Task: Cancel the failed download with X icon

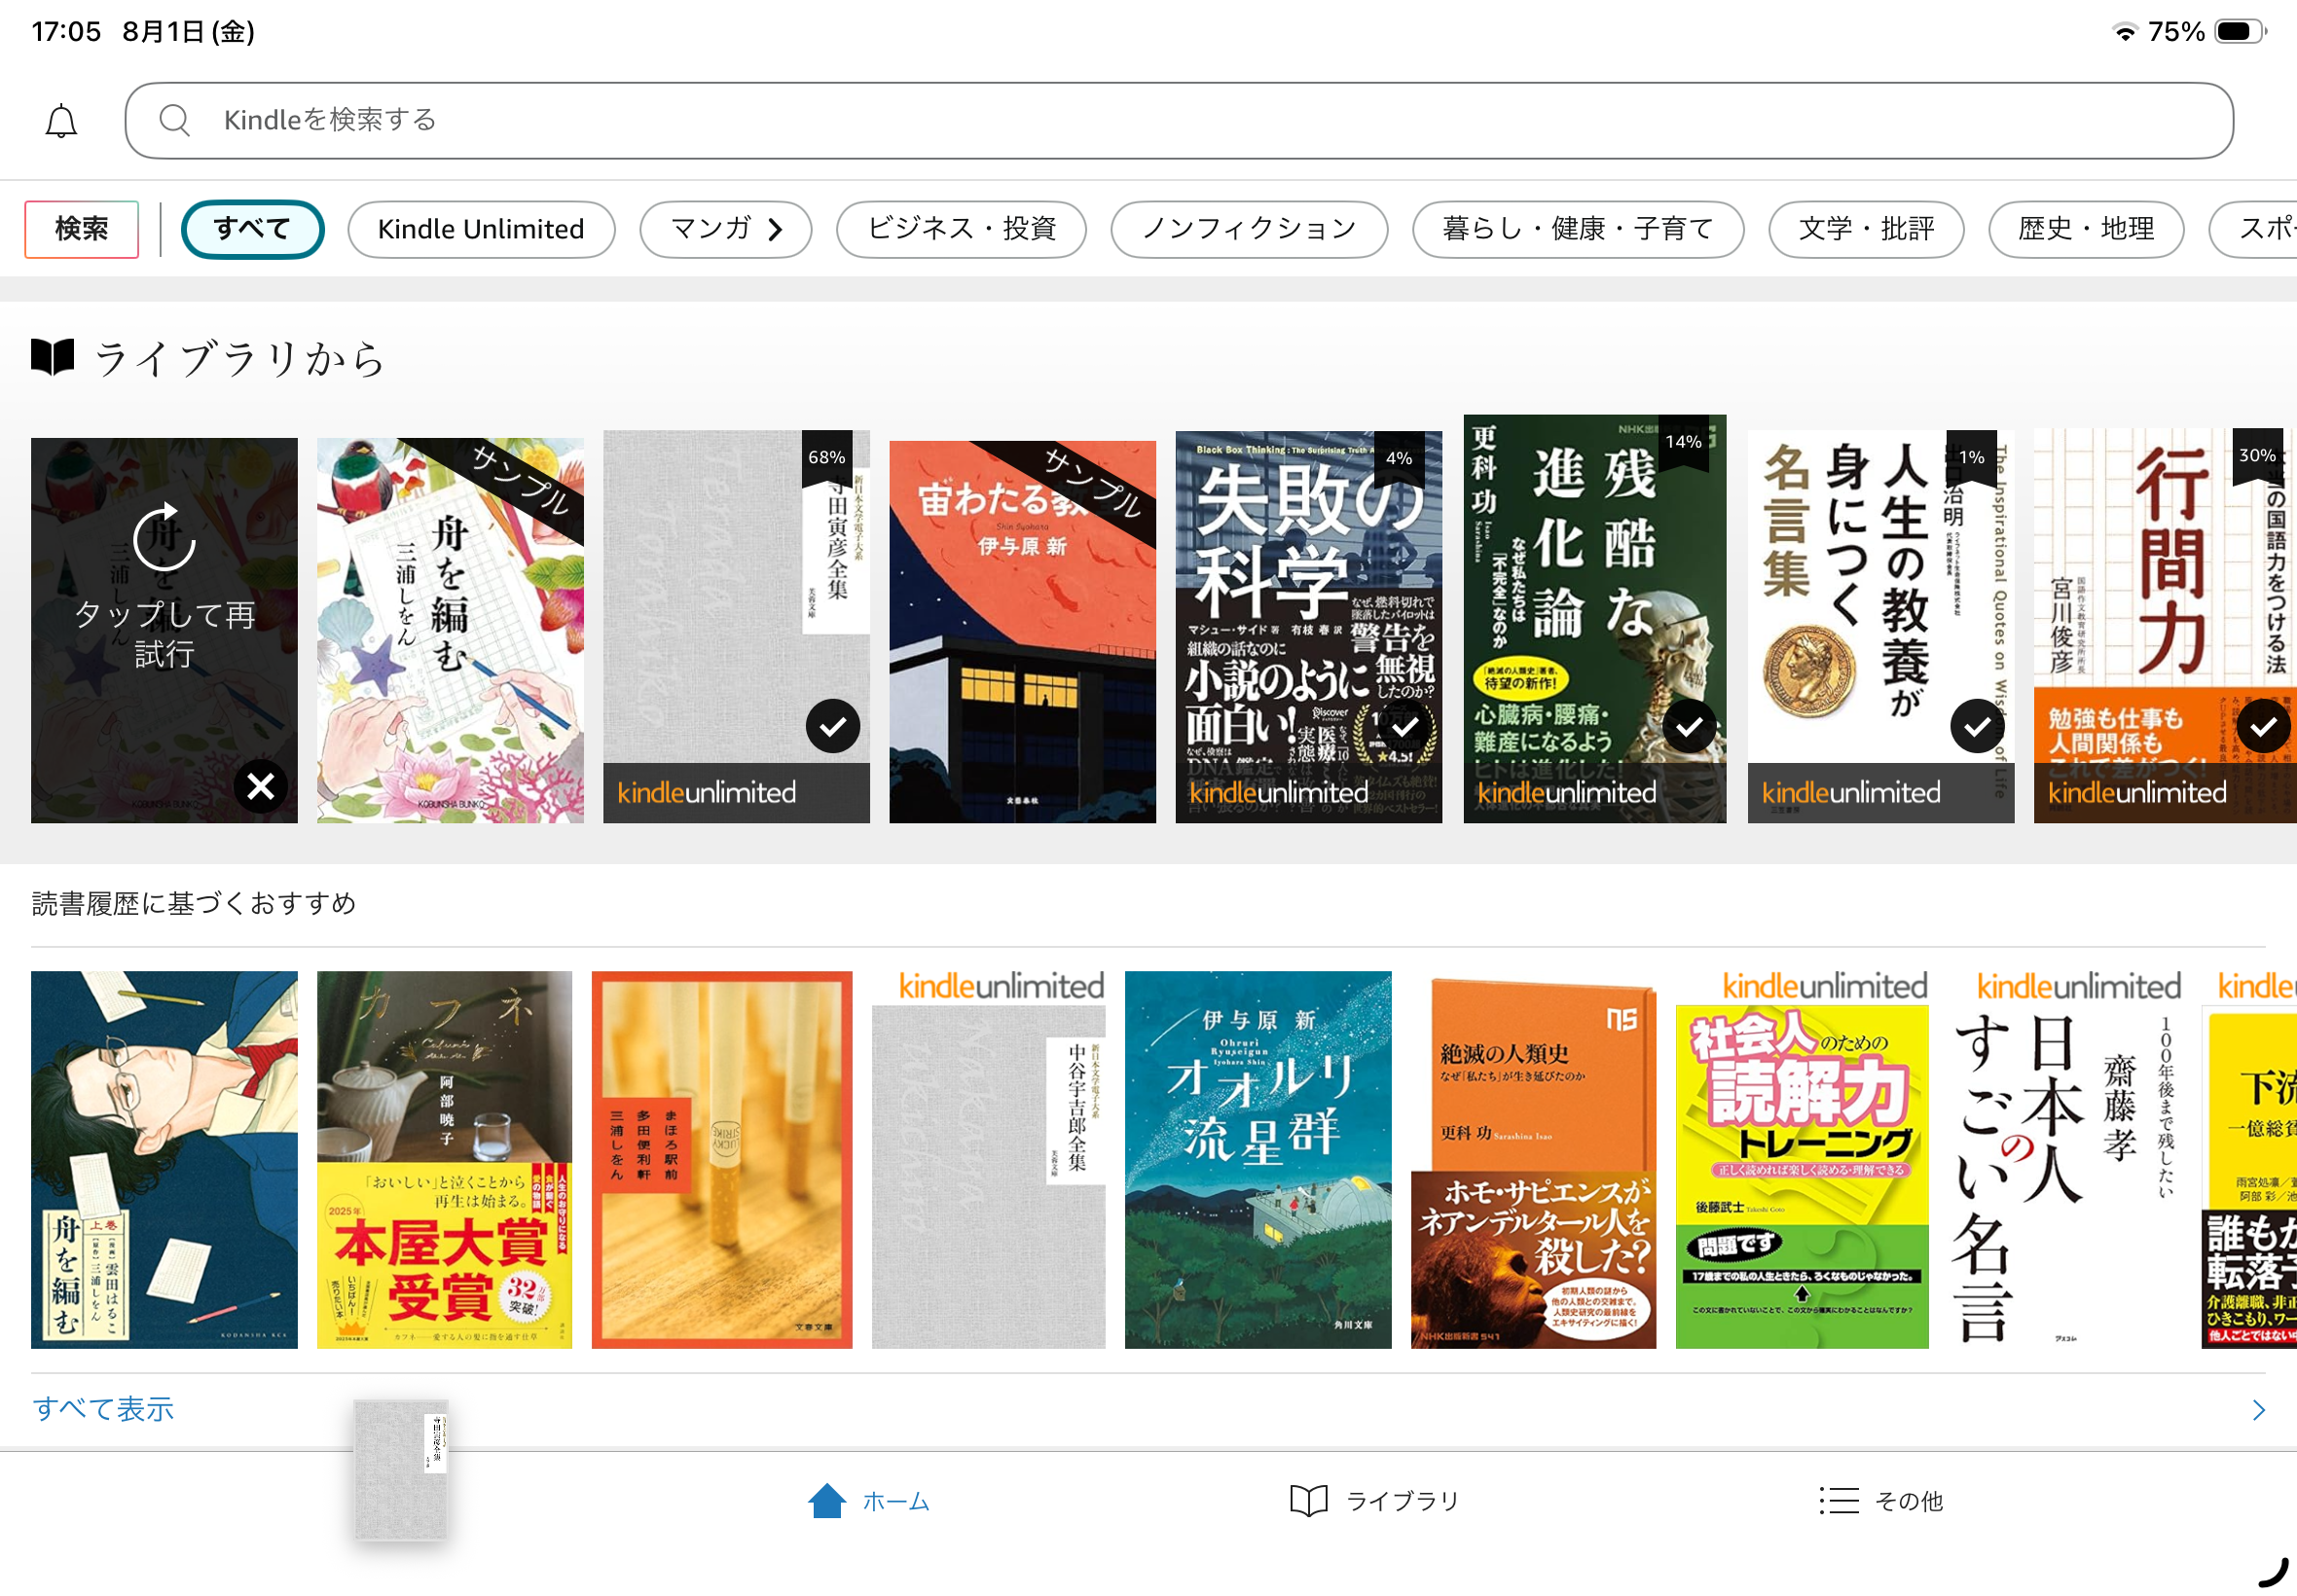Action: pos(261,787)
